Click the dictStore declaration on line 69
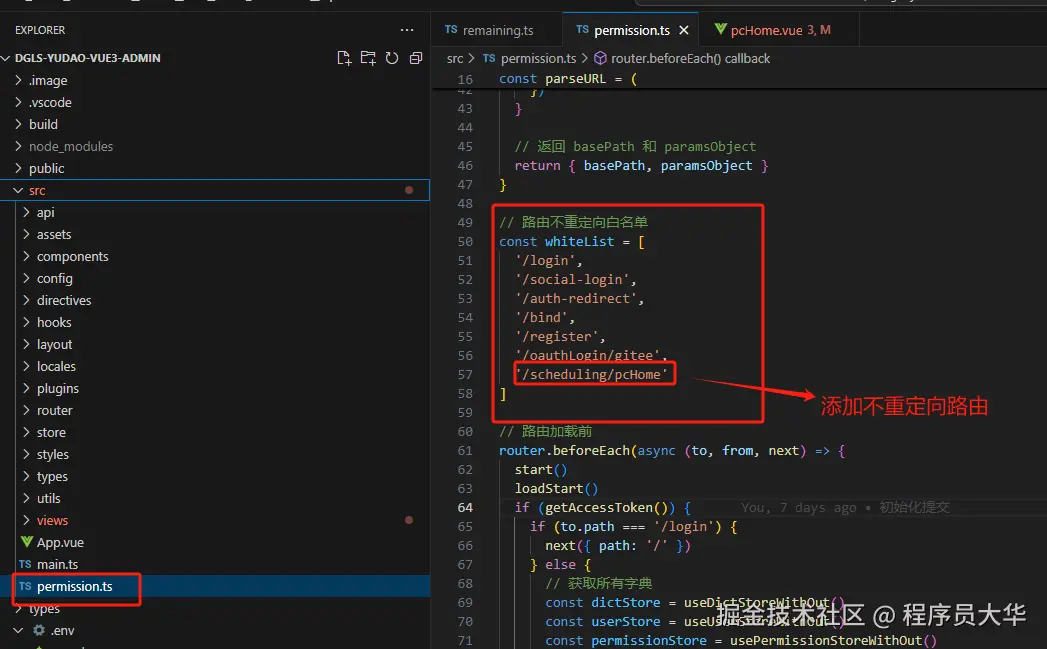The width and height of the screenshot is (1047, 649). [626, 602]
